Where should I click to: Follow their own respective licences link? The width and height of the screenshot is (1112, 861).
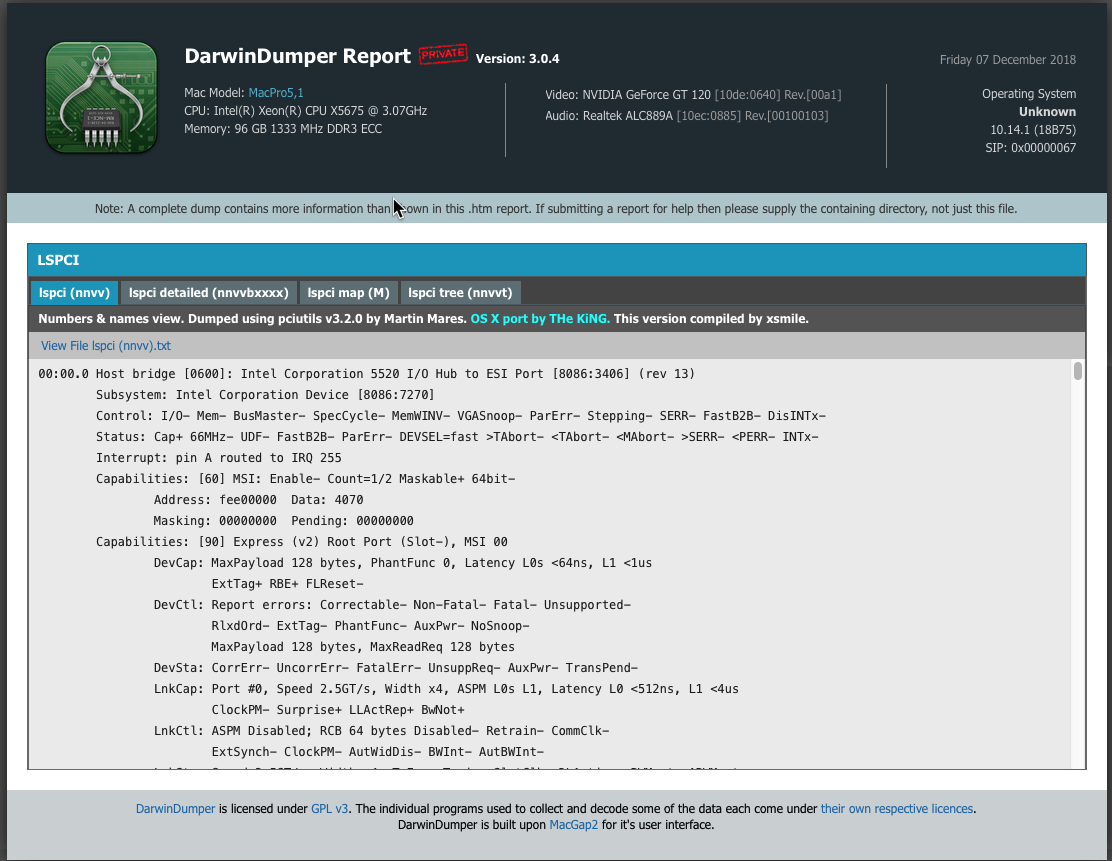(897, 809)
